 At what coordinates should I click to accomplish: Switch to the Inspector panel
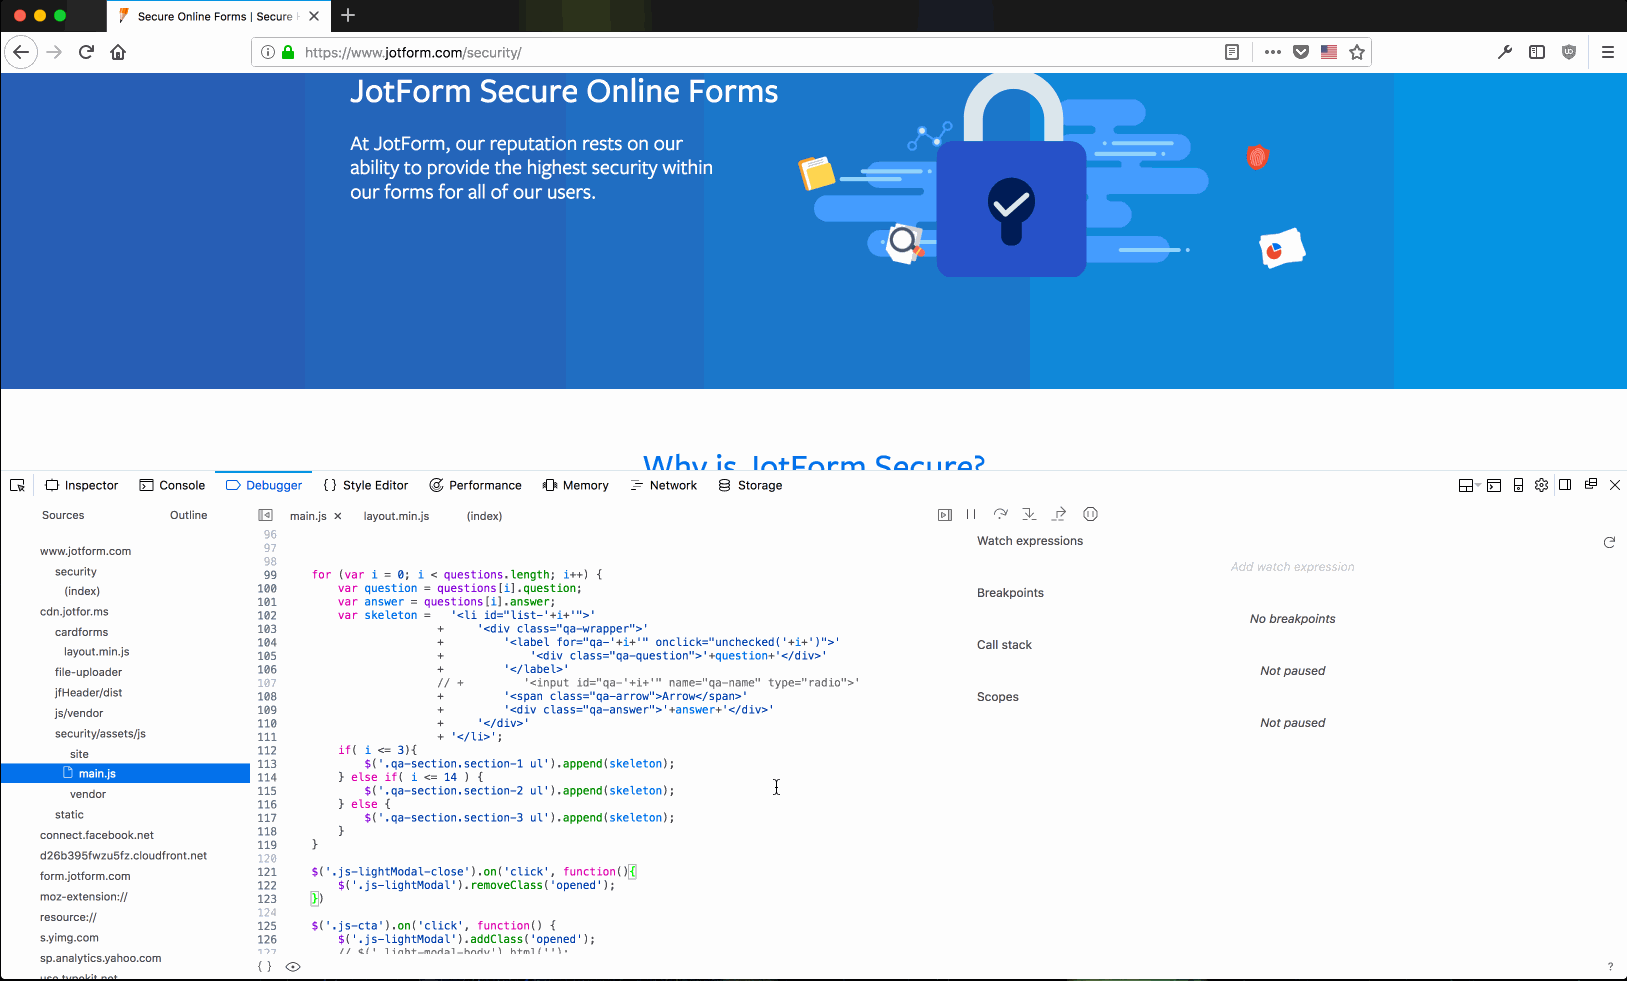point(82,485)
